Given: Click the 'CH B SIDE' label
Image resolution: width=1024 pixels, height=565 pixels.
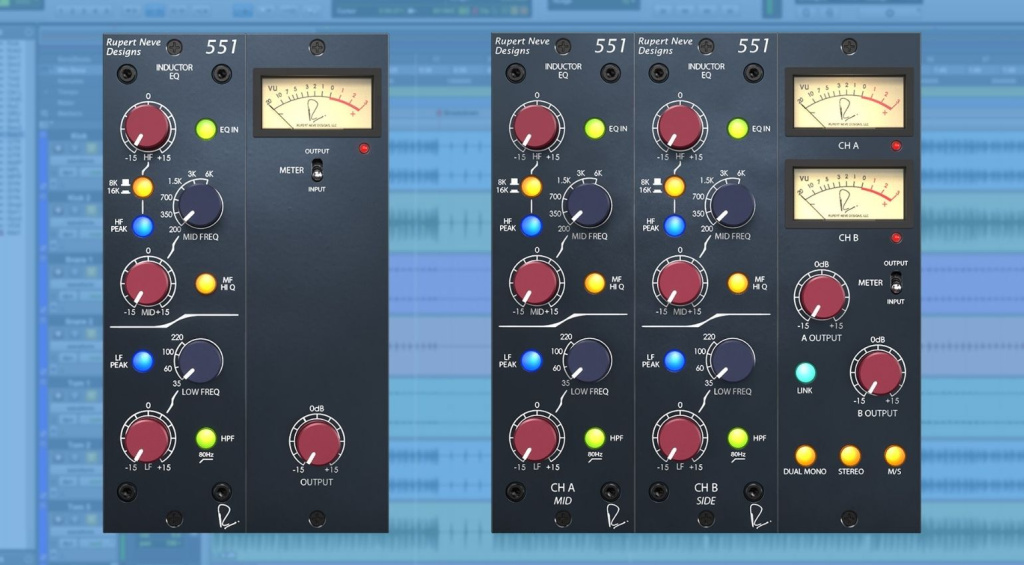Looking at the screenshot, I should (706, 494).
